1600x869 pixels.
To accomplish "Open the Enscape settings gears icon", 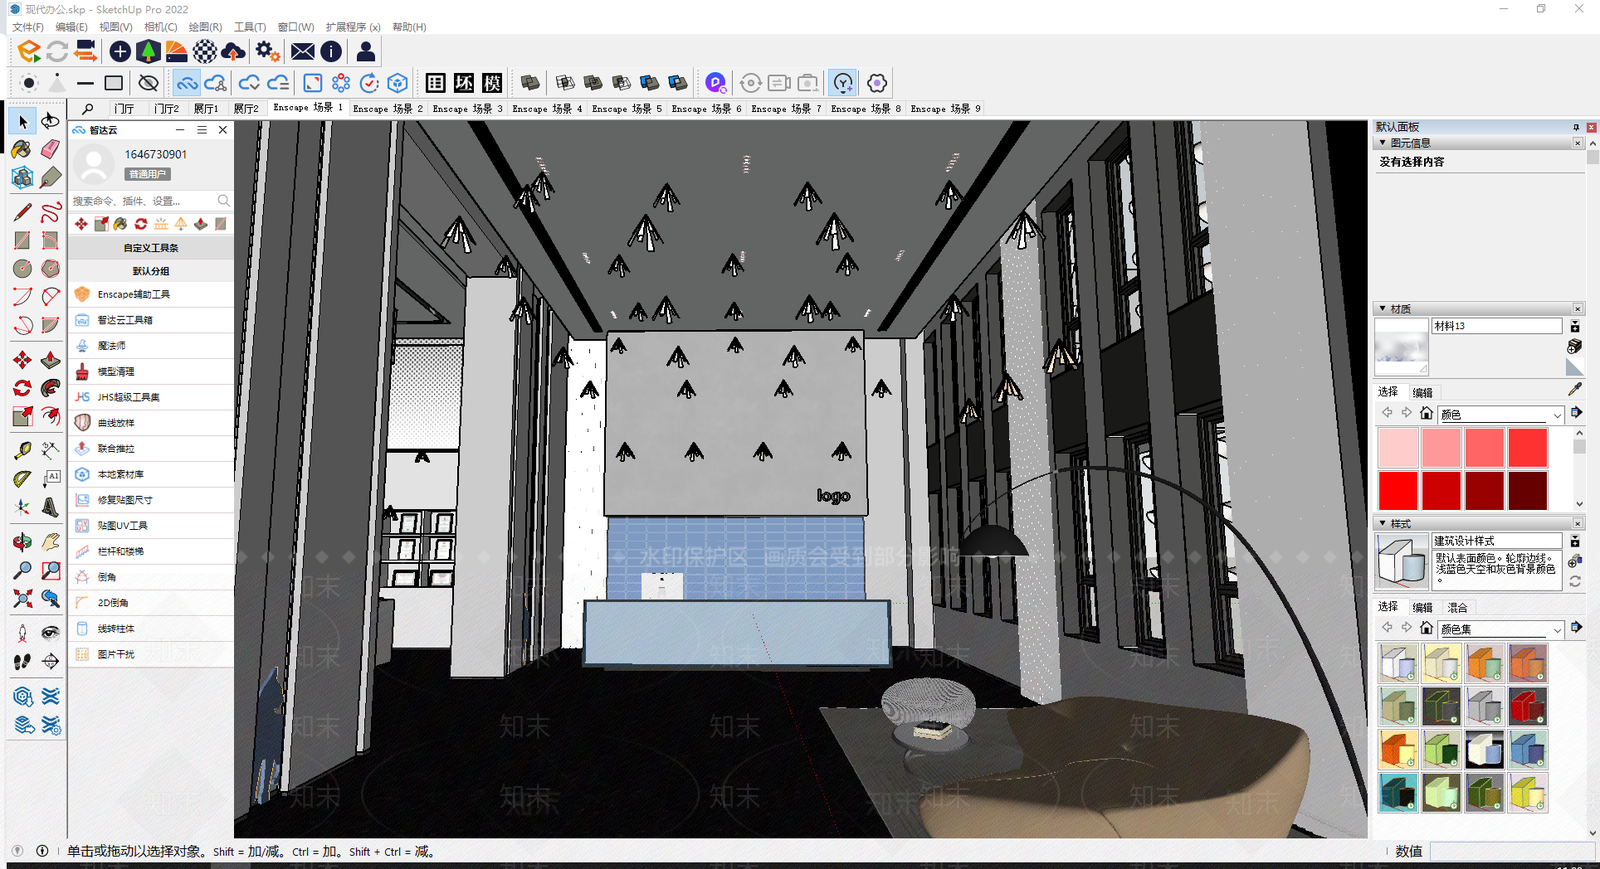I will [x=267, y=51].
